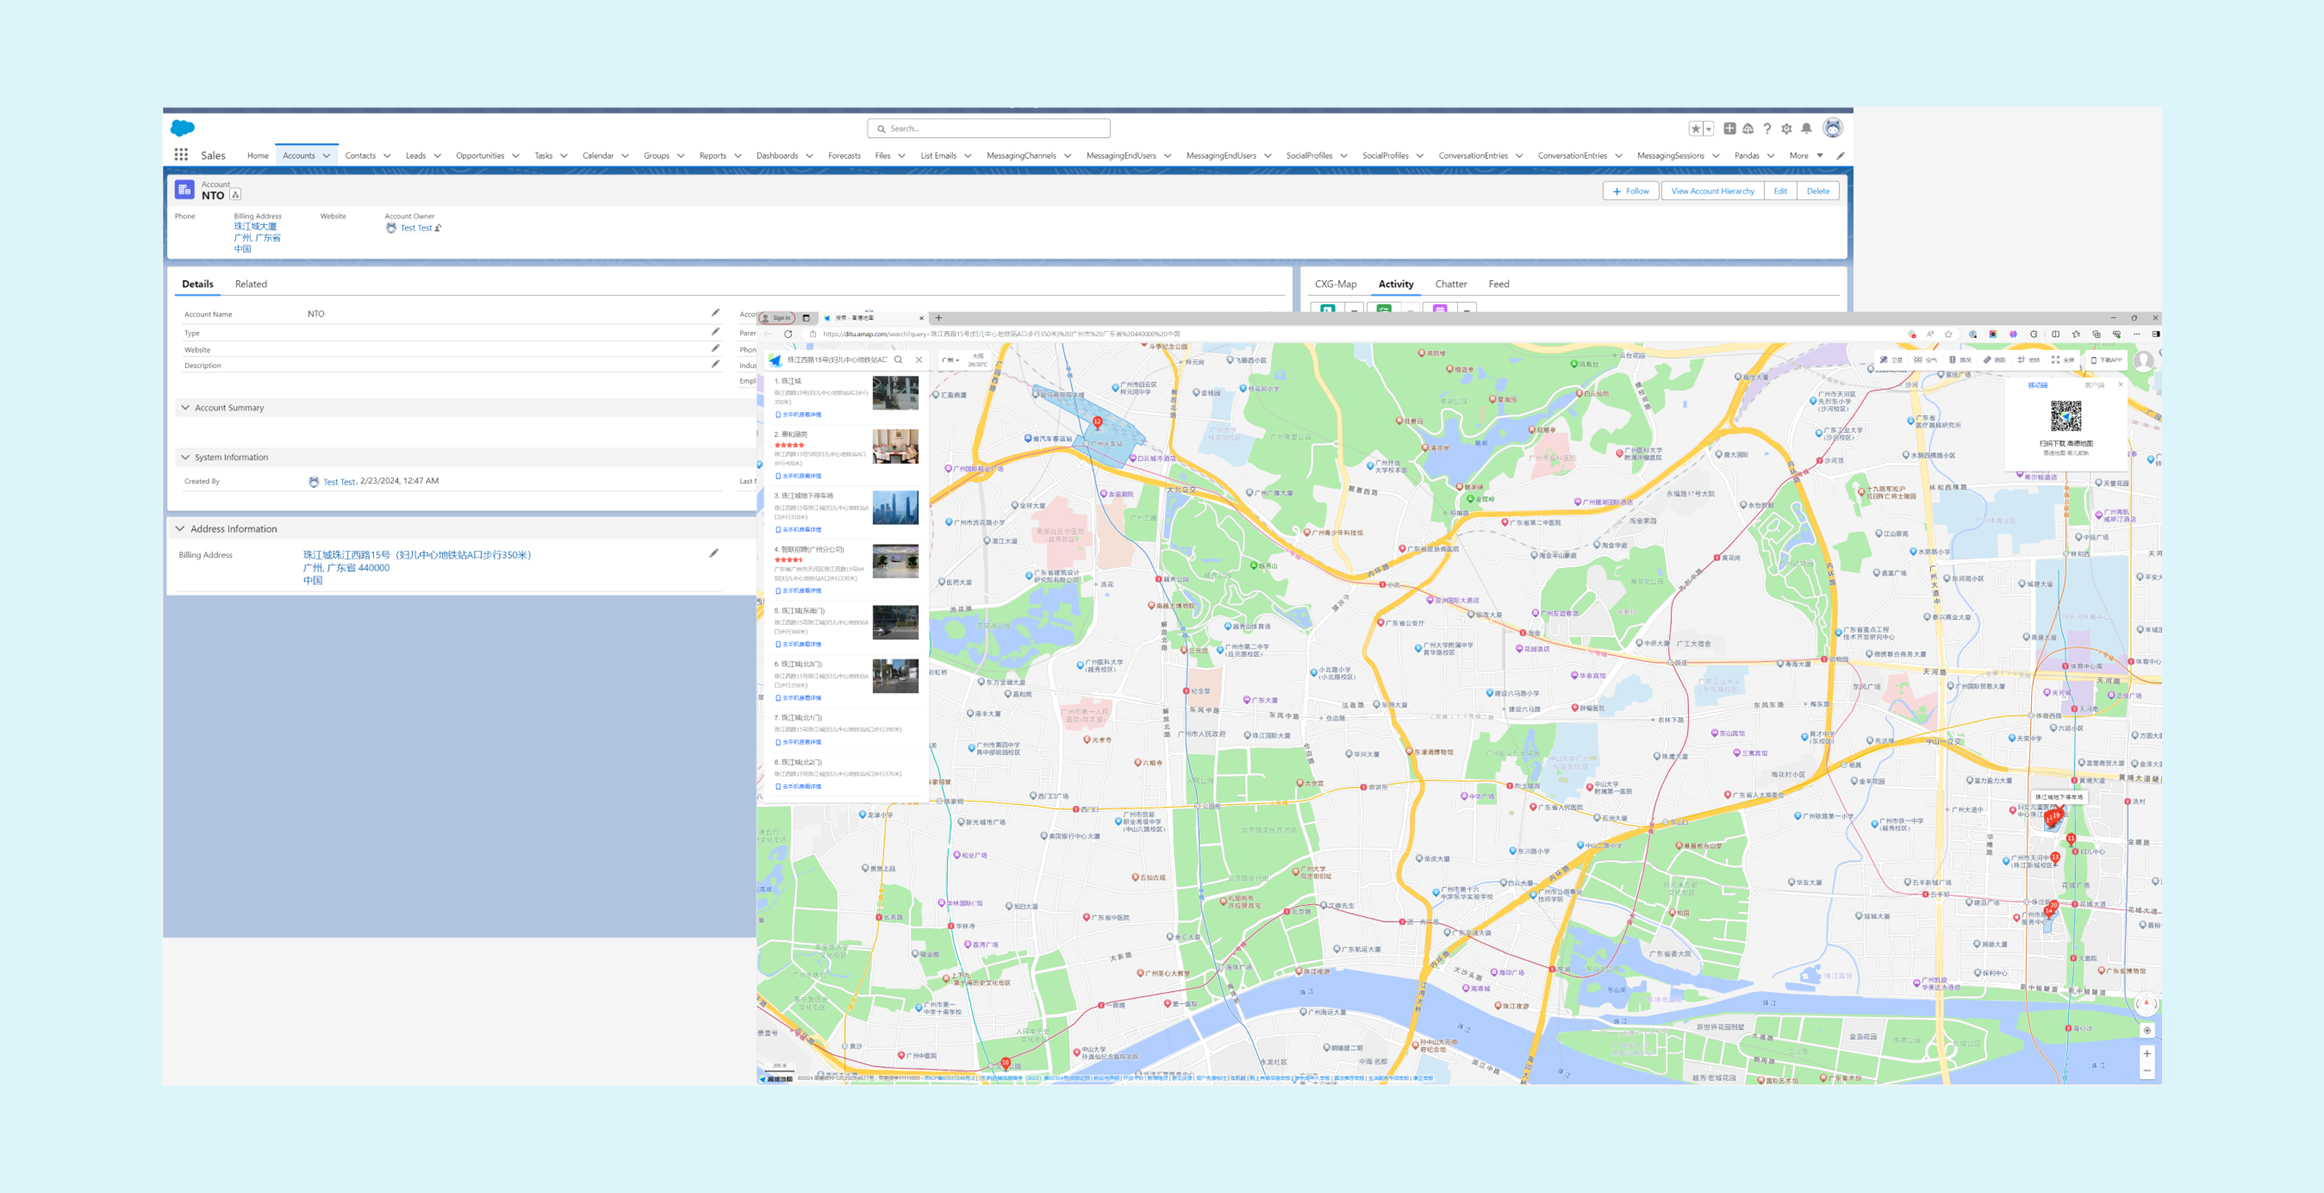Open the Salesforce App Launcher grid
Image resolution: width=2324 pixels, height=1193 pixels.
181,155
